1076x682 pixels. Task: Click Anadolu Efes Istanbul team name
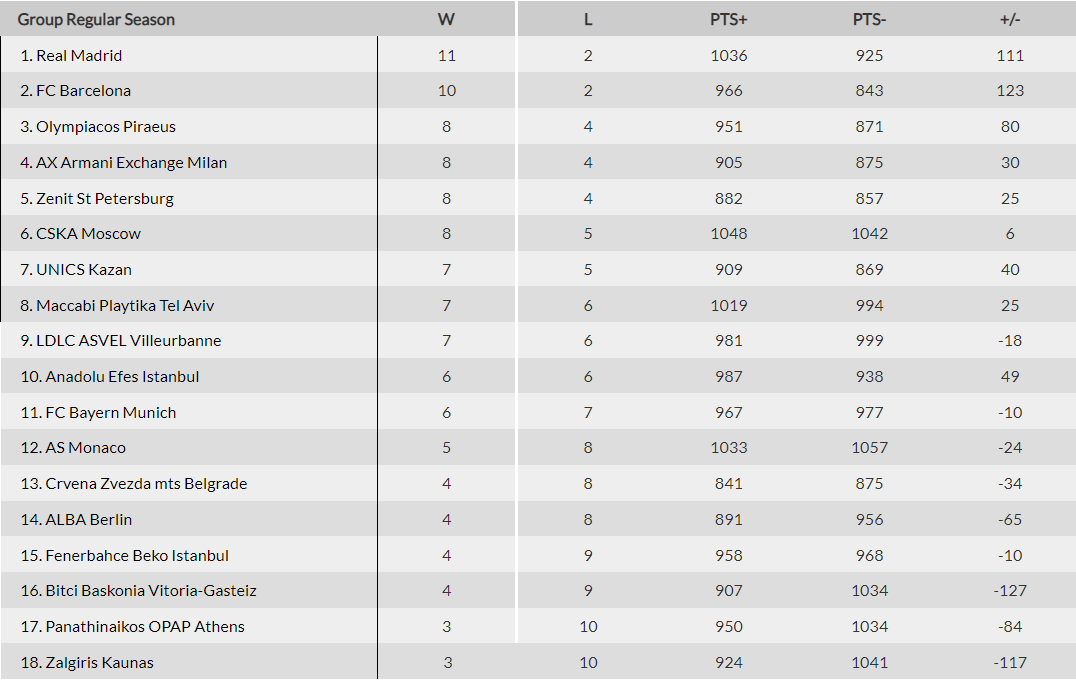(x=122, y=377)
